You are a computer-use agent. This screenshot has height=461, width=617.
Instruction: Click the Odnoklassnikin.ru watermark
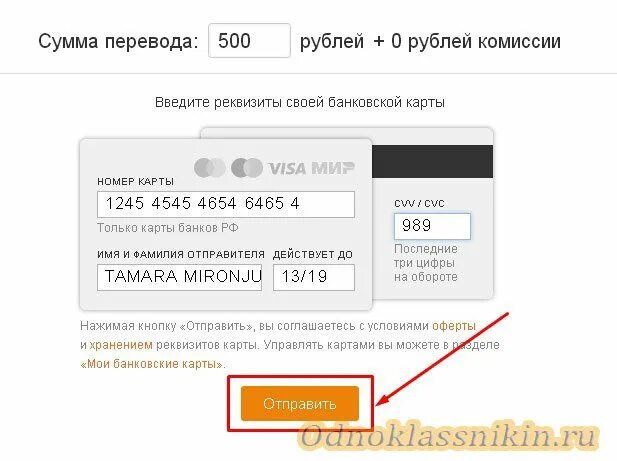449,436
